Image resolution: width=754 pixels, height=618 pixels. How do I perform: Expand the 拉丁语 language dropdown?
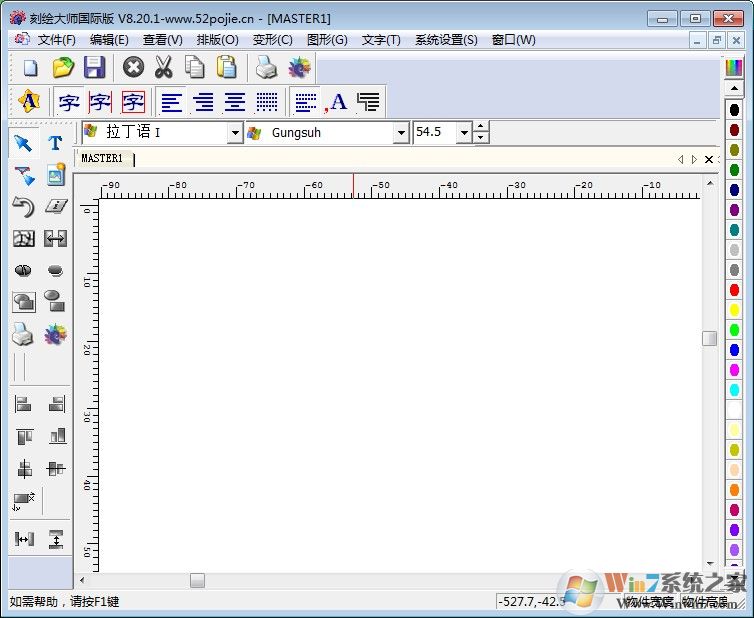(236, 133)
